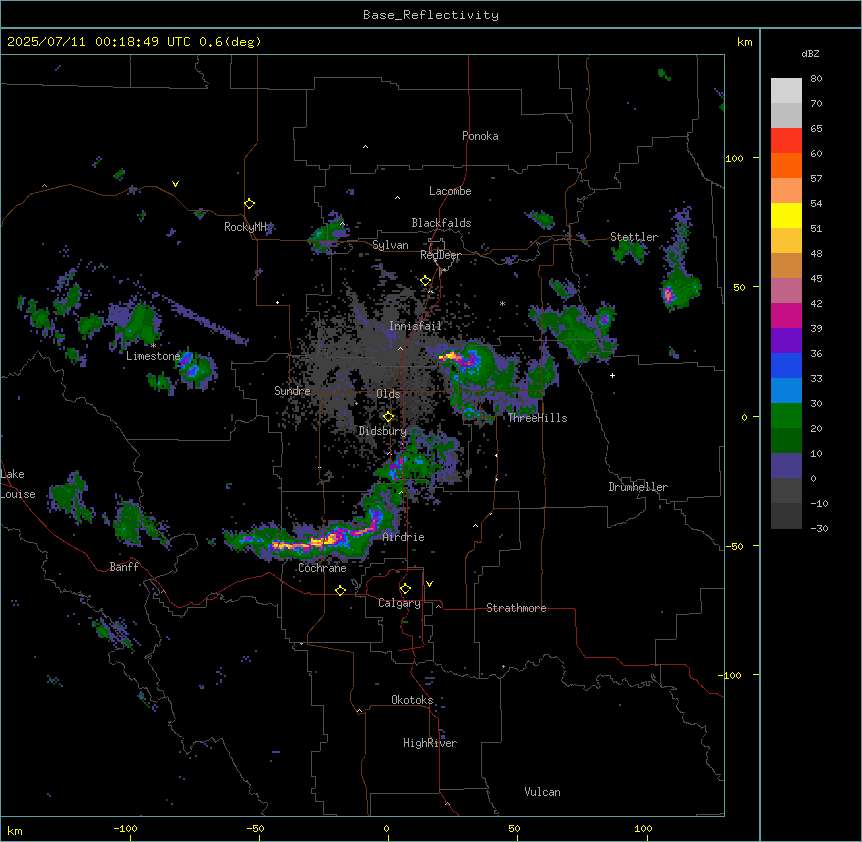Click the -30 value on dBZ legend
Screen dimensions: 862x842
[819, 528]
